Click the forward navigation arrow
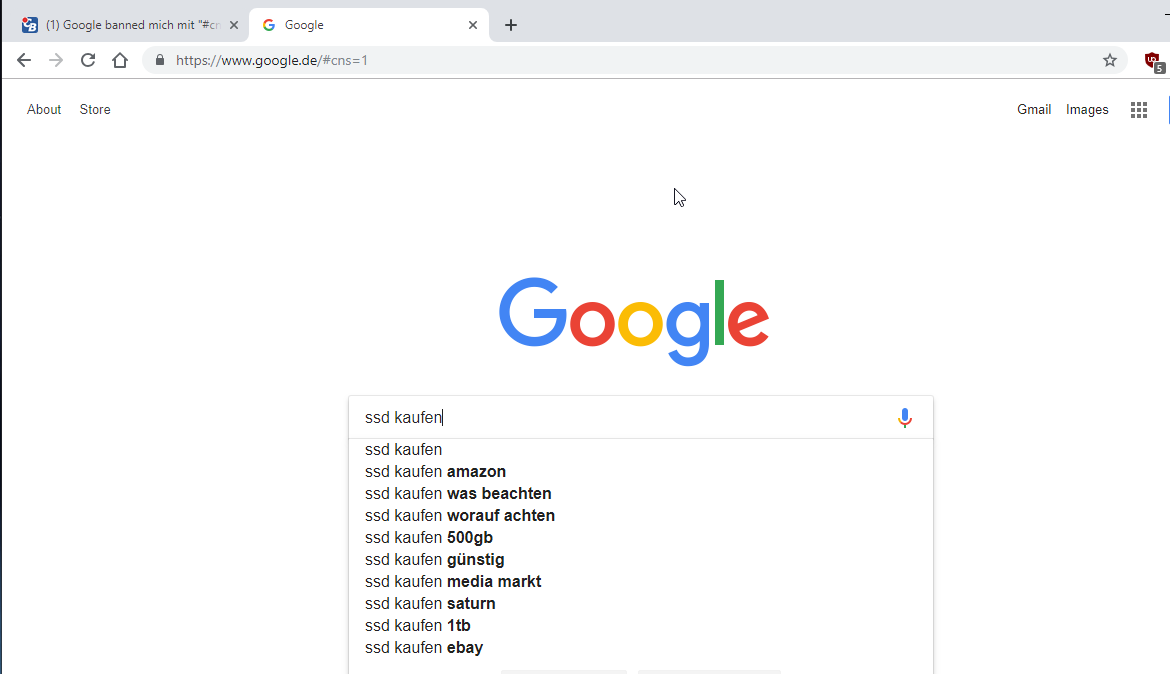Viewport: 1170px width, 674px height. point(56,60)
